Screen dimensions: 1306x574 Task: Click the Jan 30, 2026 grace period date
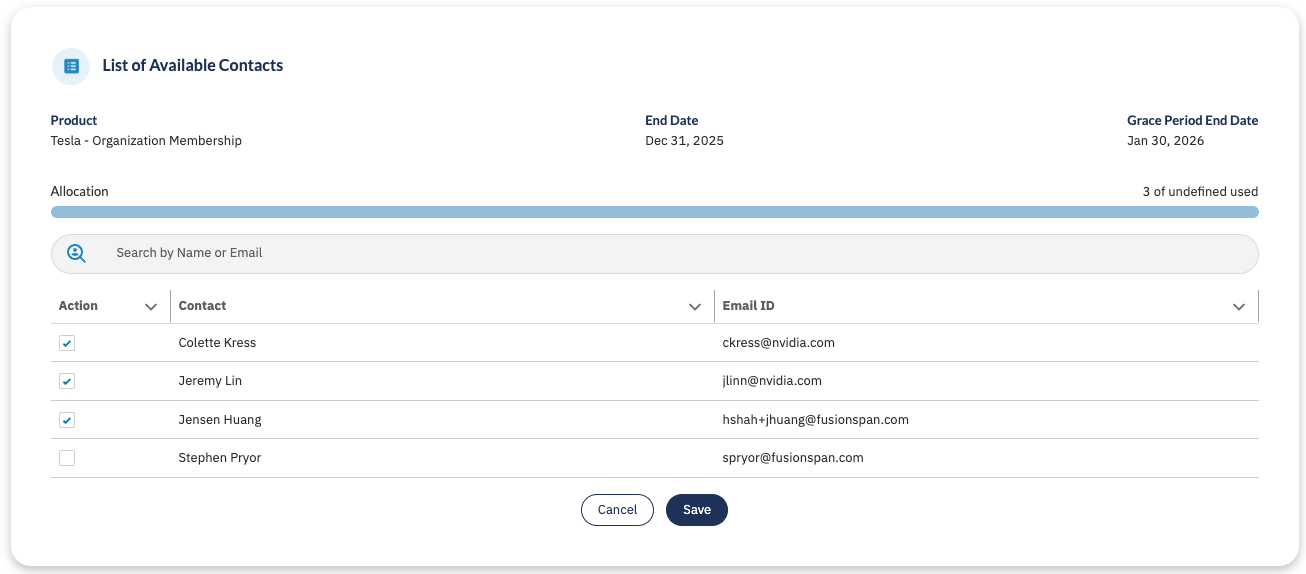coord(1165,141)
